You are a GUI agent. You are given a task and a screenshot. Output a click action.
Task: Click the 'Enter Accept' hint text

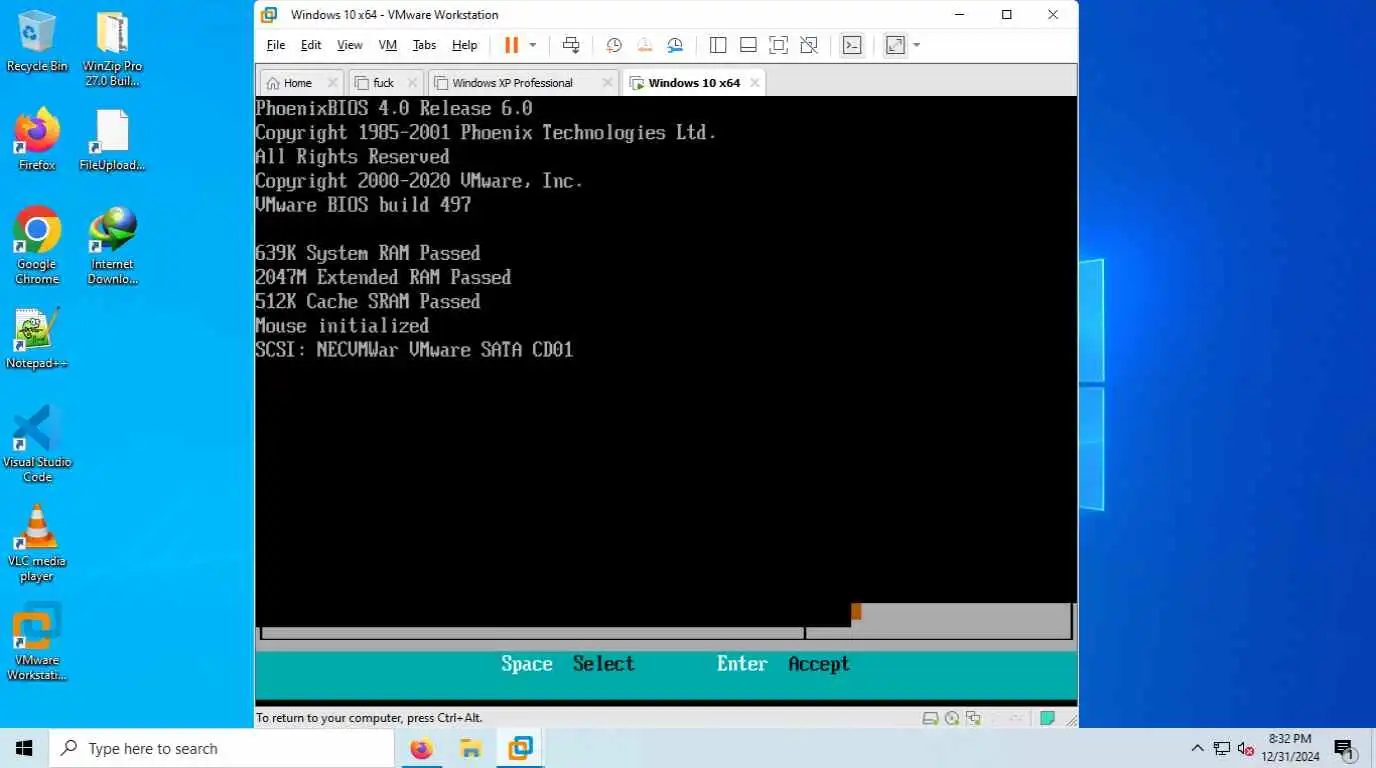tap(783, 664)
